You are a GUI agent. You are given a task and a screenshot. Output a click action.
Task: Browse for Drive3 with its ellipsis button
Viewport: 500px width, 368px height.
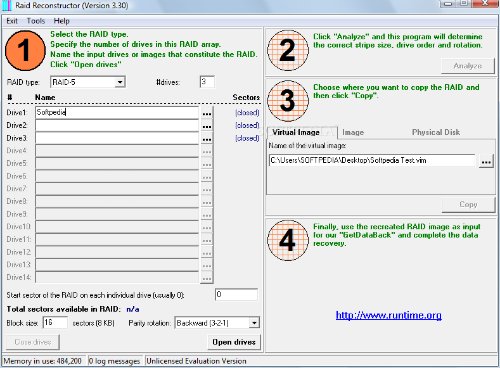[207, 139]
